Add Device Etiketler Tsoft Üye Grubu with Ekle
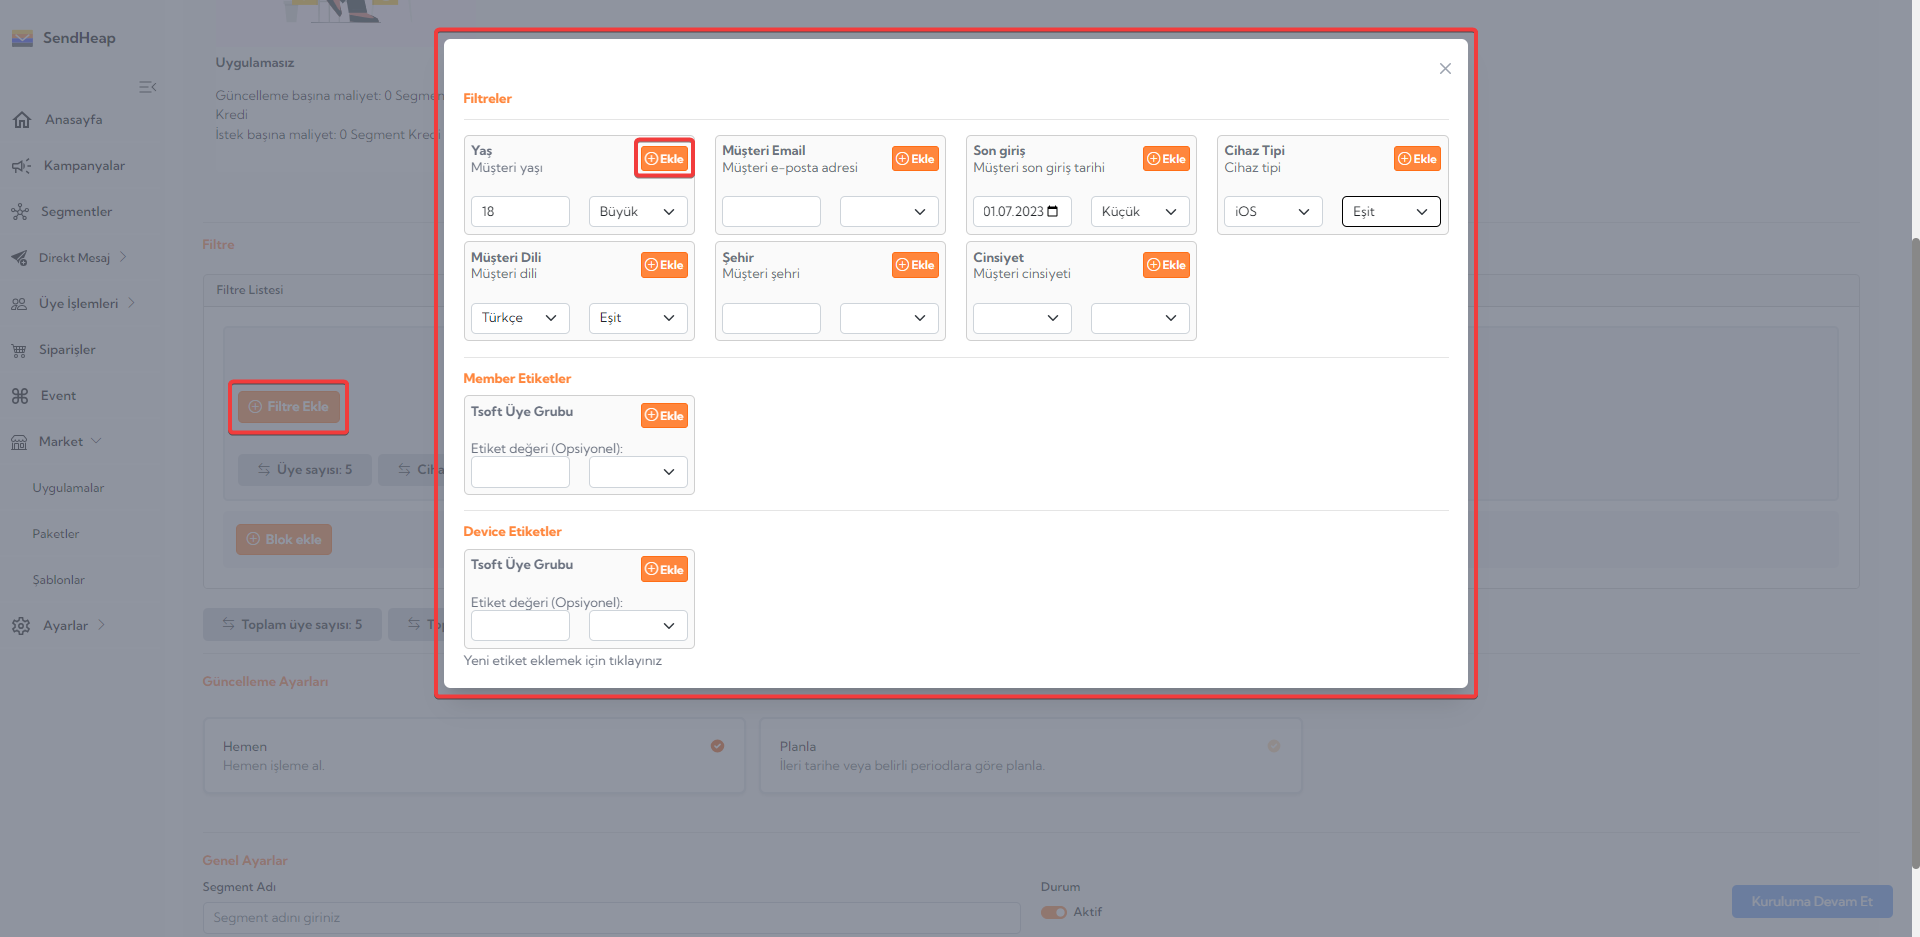This screenshot has height=937, width=1920. 664,569
